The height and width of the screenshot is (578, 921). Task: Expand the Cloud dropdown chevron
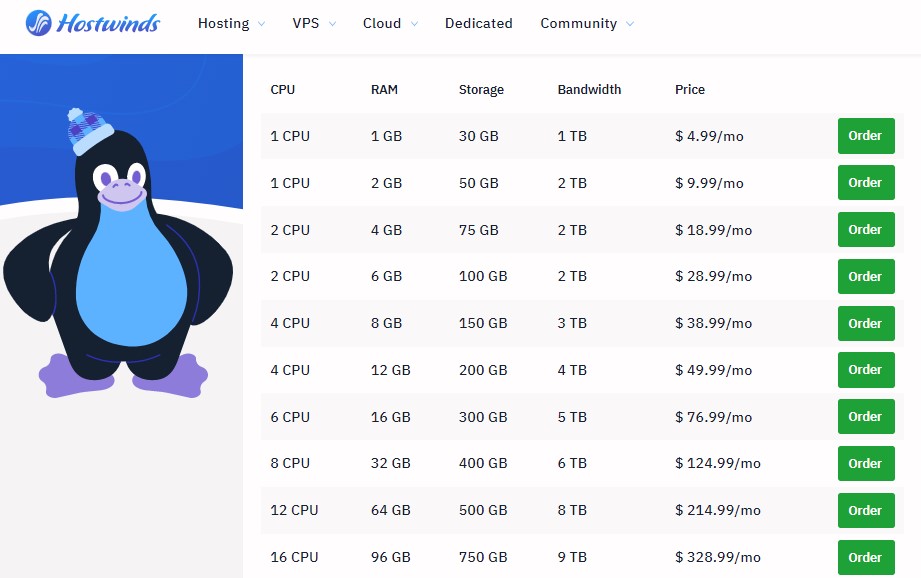coord(414,24)
